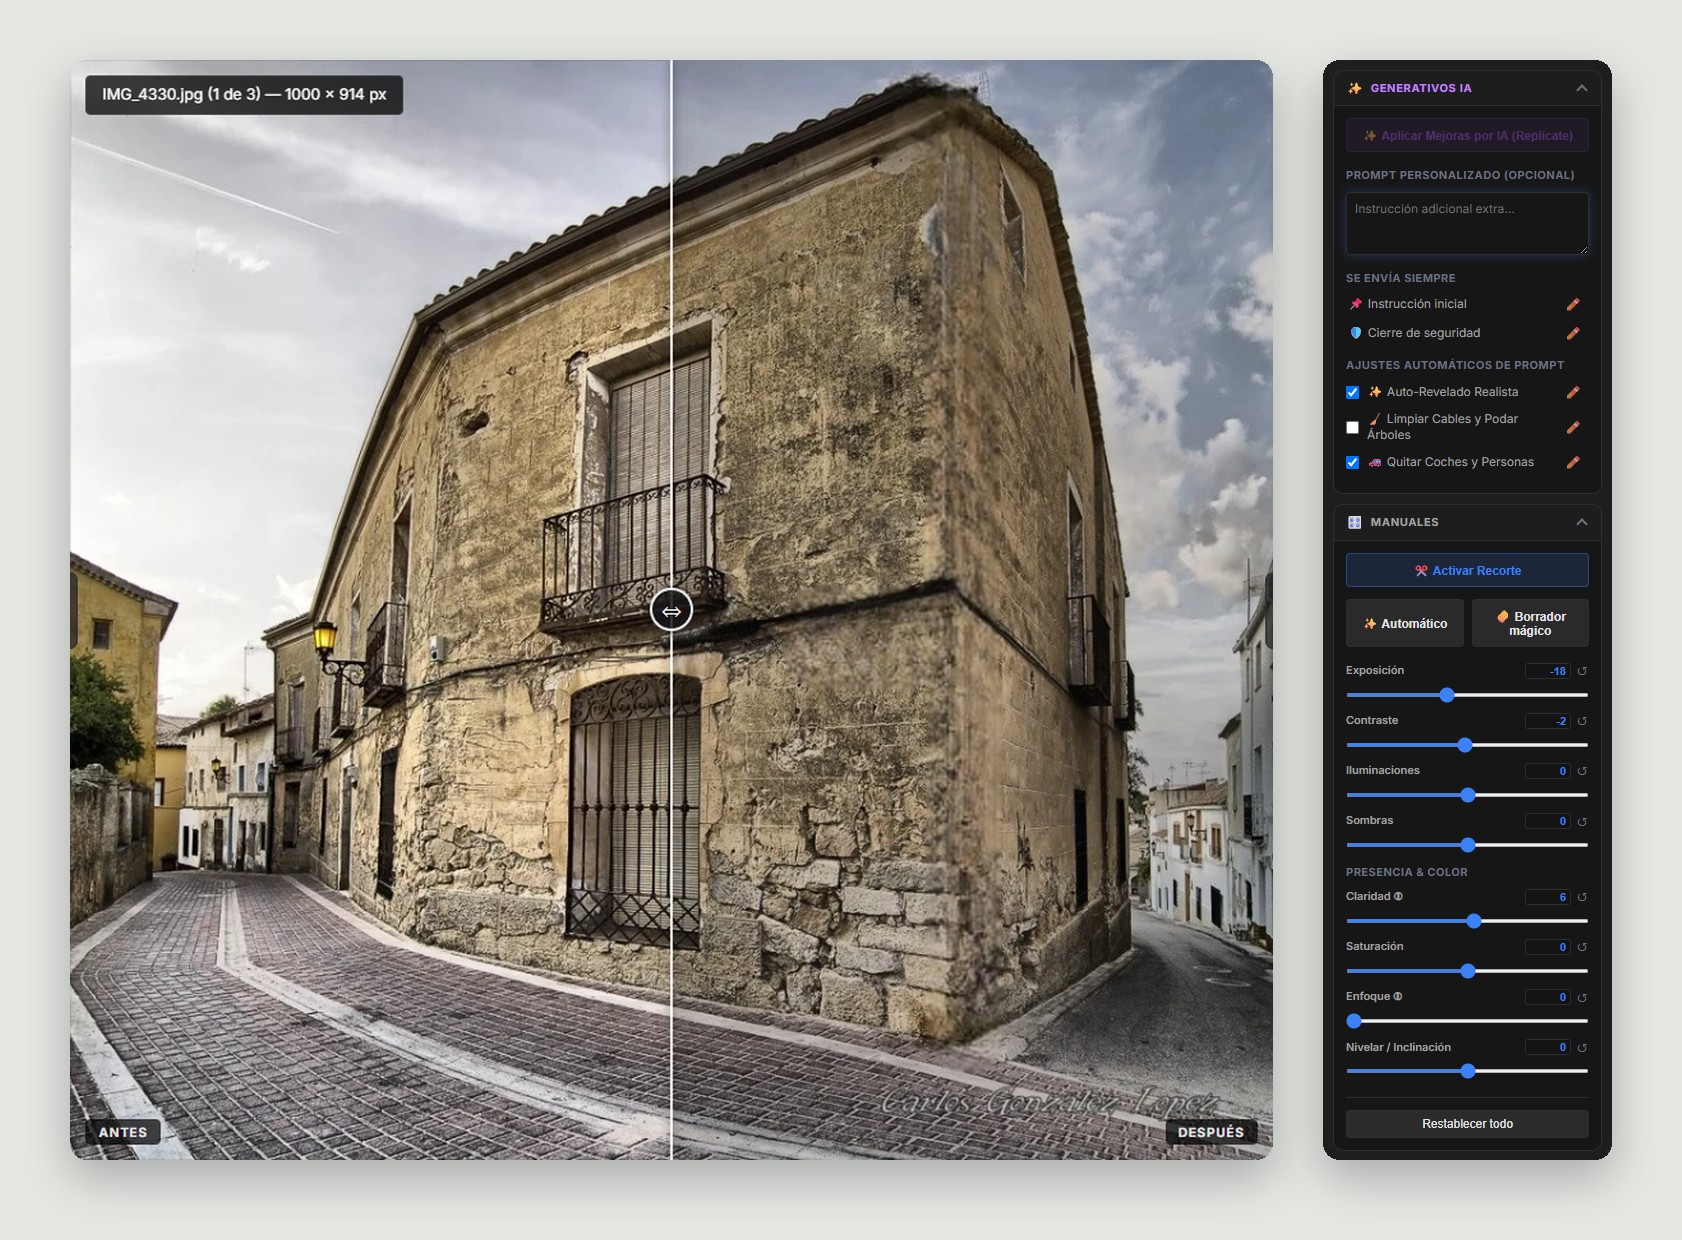This screenshot has width=1682, height=1240.
Task: Click the Enfoque slider track
Action: (1467, 1021)
